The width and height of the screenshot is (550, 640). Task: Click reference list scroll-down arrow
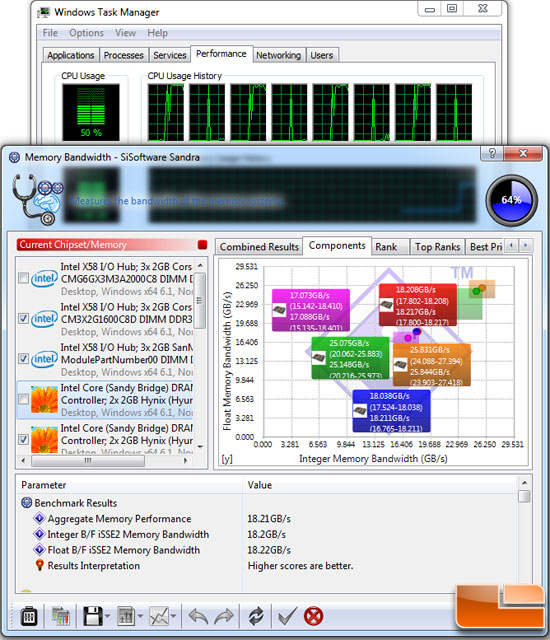point(200,447)
